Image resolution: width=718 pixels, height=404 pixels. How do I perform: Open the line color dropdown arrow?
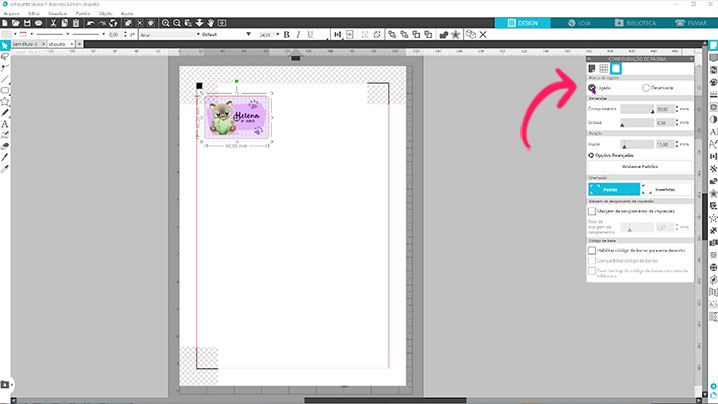click(31, 34)
